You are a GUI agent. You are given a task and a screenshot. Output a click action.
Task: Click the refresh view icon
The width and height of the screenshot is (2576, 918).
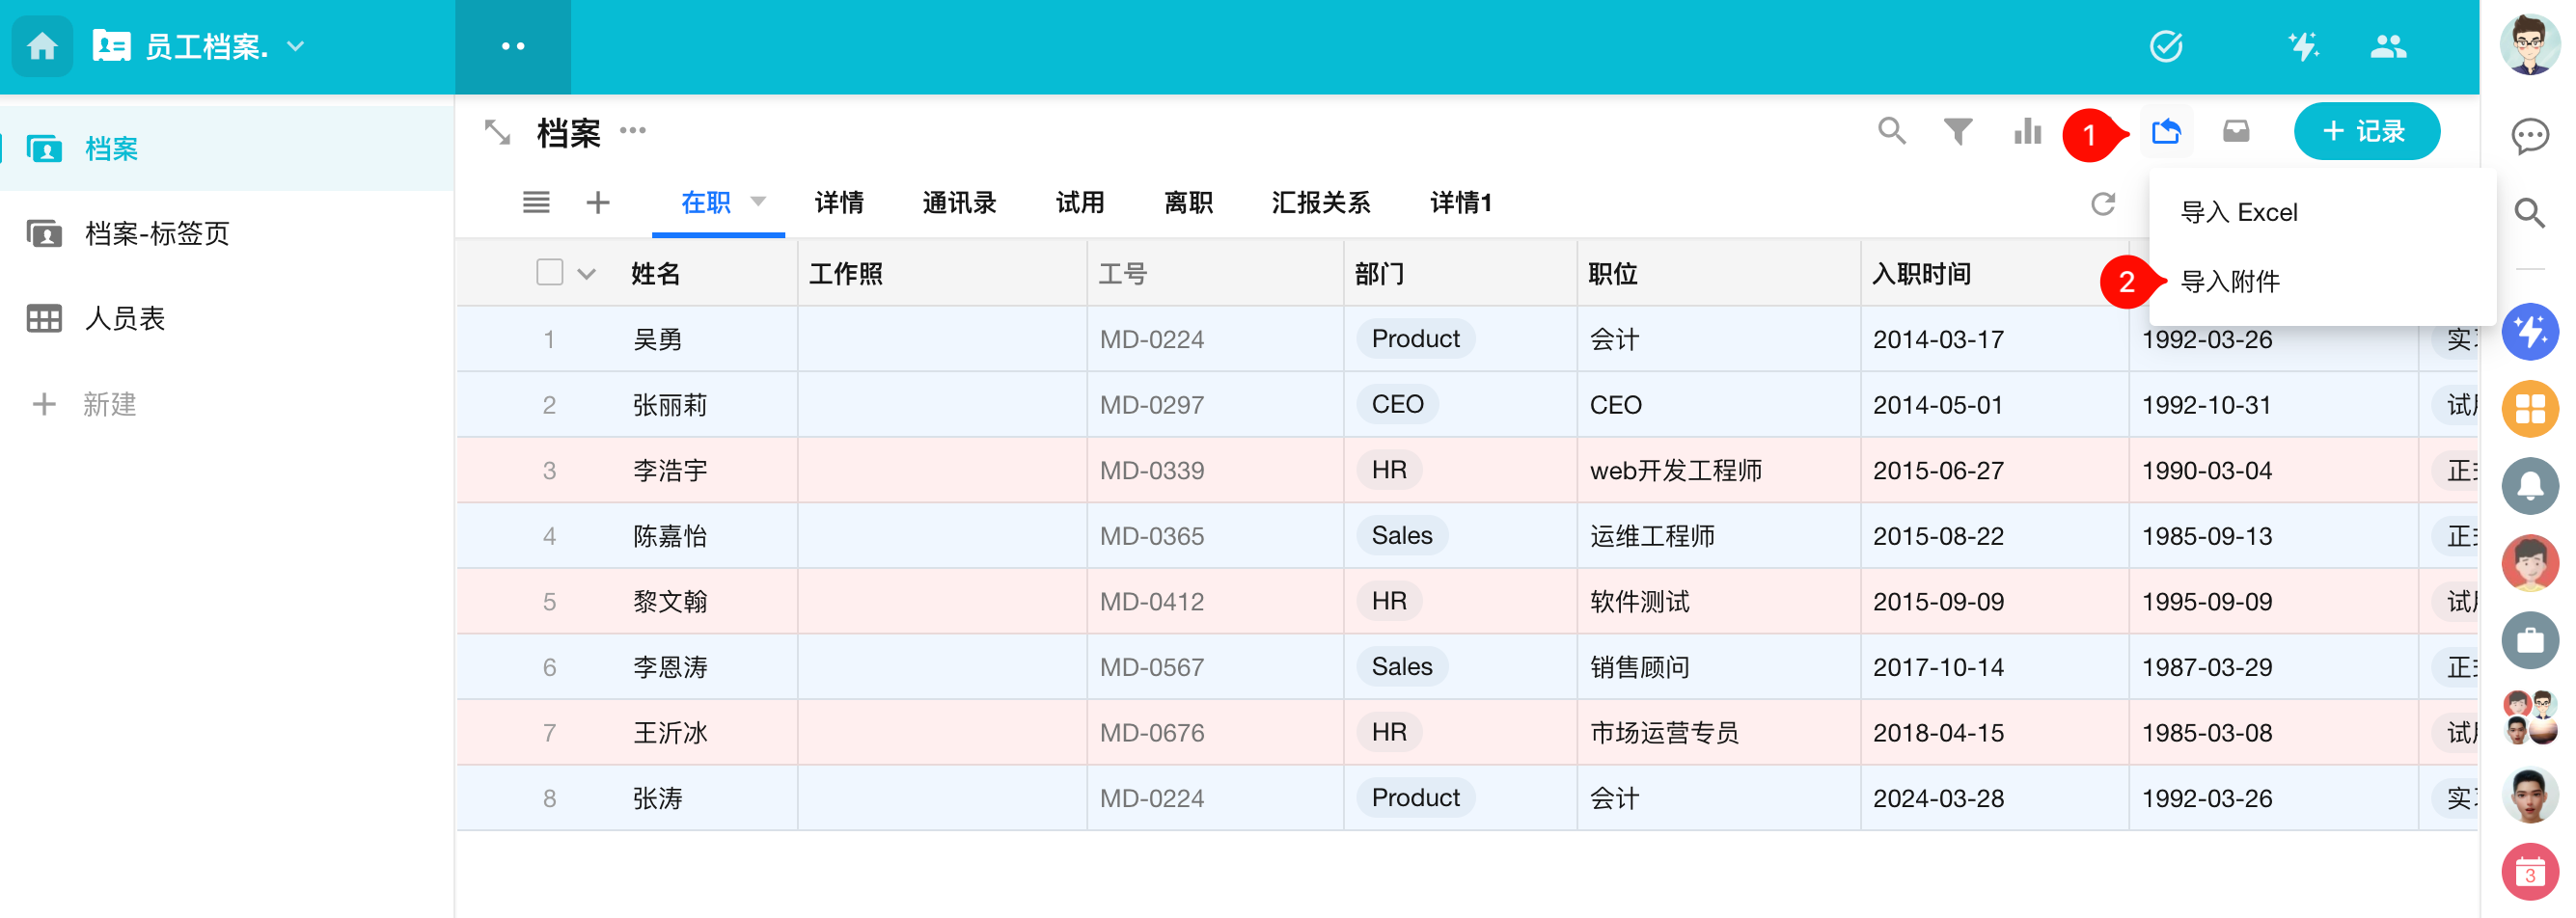coord(2102,203)
